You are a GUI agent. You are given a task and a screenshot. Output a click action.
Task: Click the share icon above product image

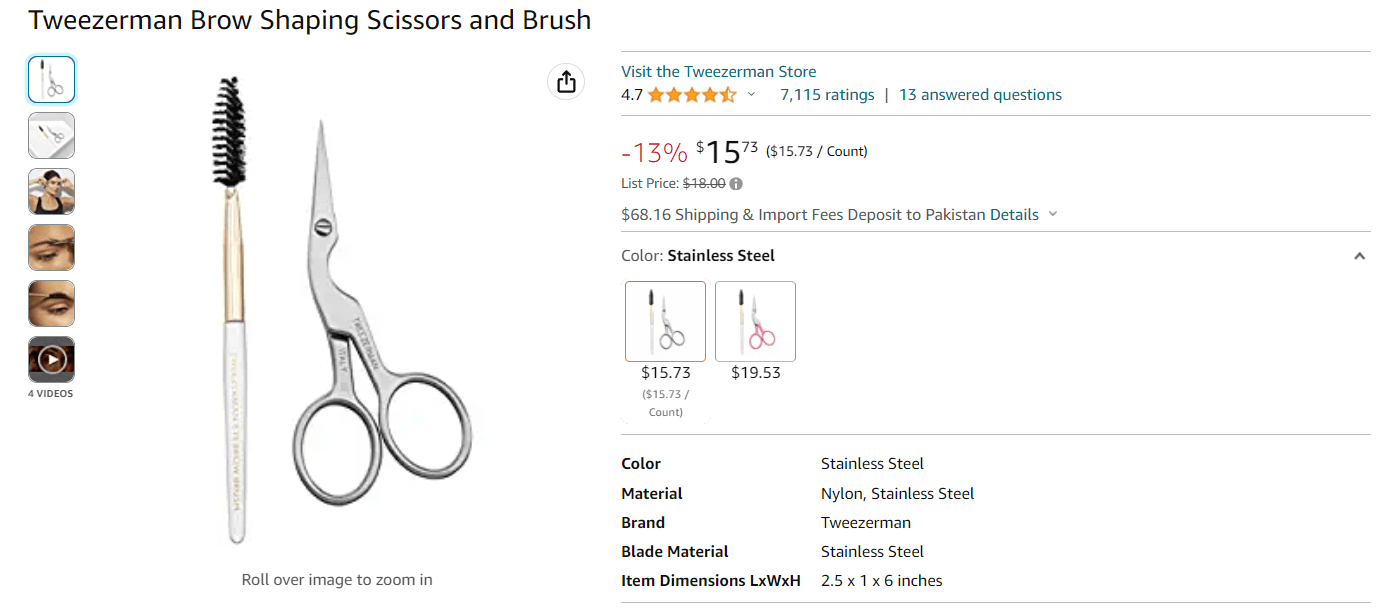tap(566, 82)
